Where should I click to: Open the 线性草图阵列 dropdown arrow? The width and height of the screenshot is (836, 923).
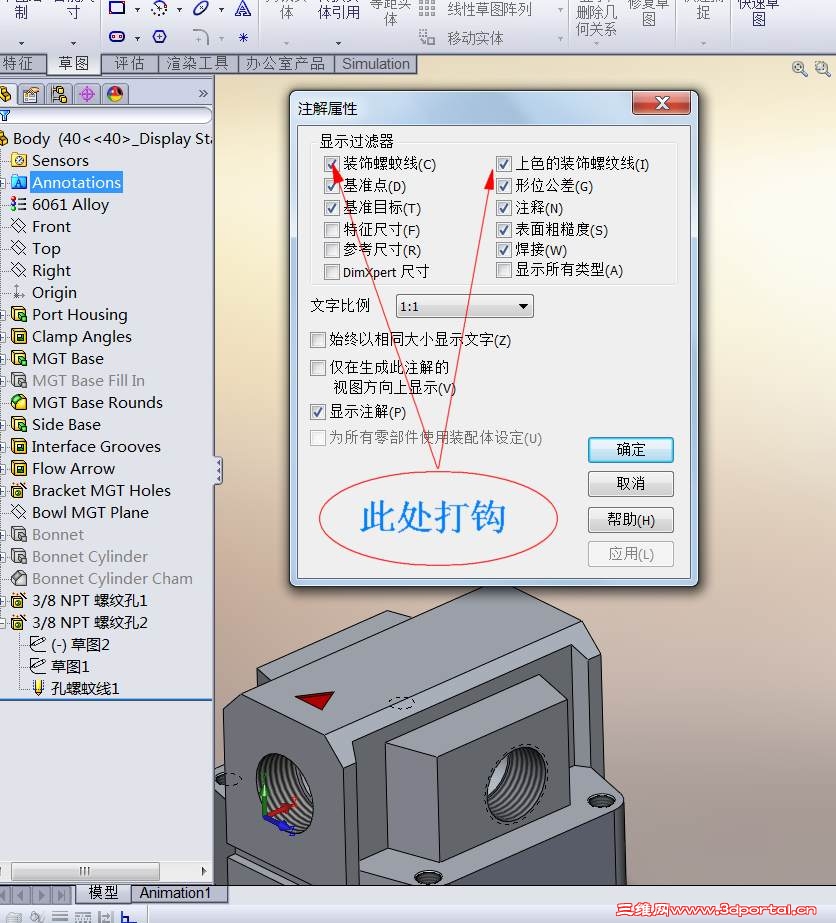coord(560,10)
